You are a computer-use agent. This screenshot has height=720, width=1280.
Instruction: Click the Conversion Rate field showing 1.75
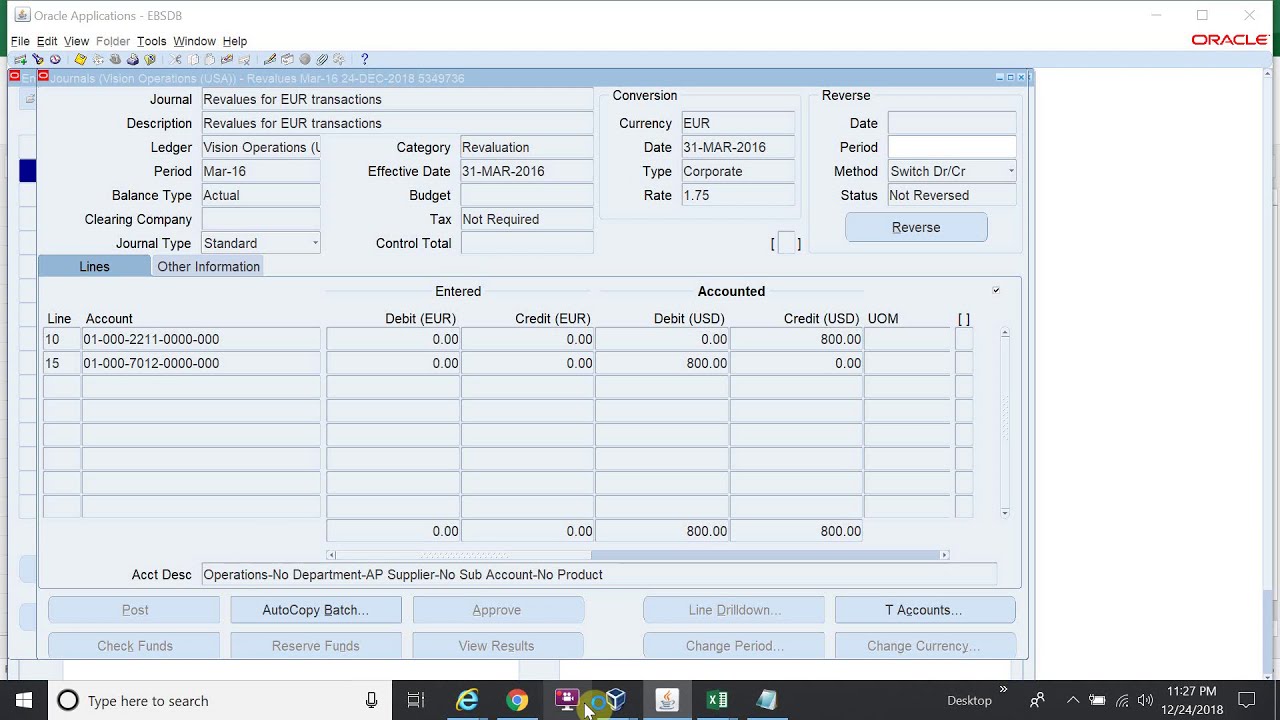(x=738, y=195)
